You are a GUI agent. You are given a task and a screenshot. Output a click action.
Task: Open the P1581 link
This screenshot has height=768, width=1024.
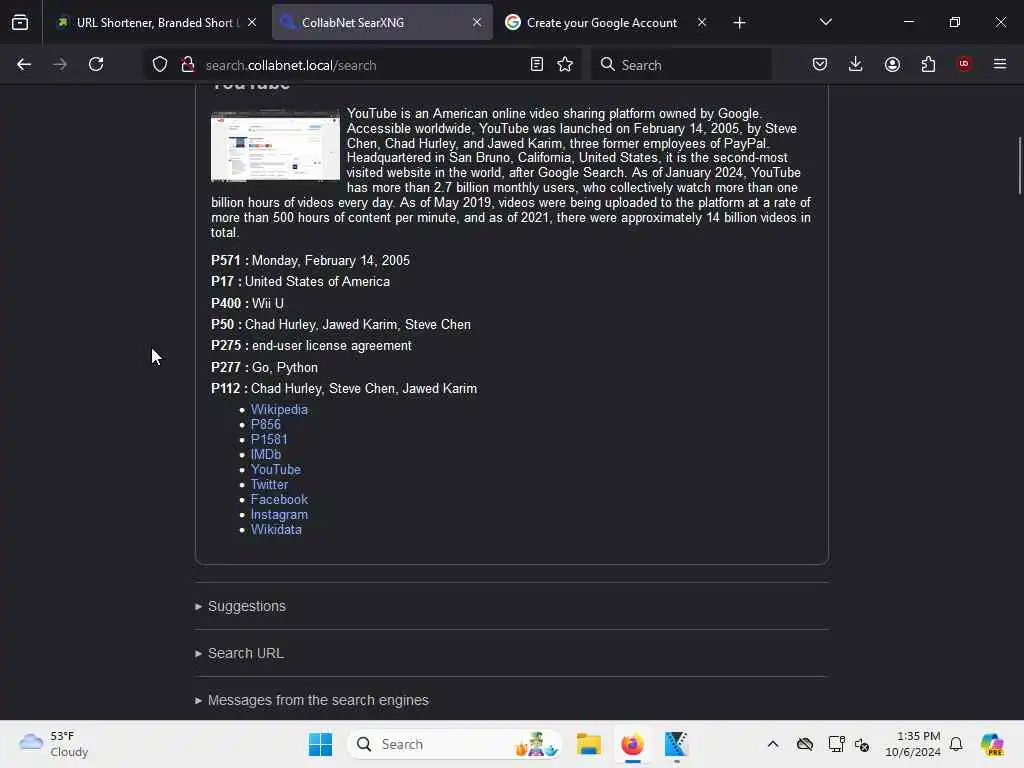(269, 440)
